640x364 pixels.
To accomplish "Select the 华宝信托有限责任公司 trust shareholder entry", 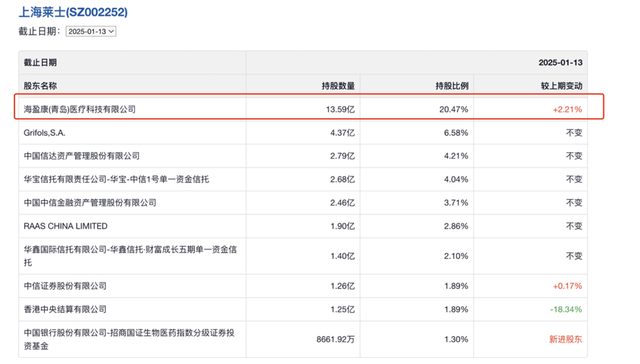I will [x=116, y=179].
